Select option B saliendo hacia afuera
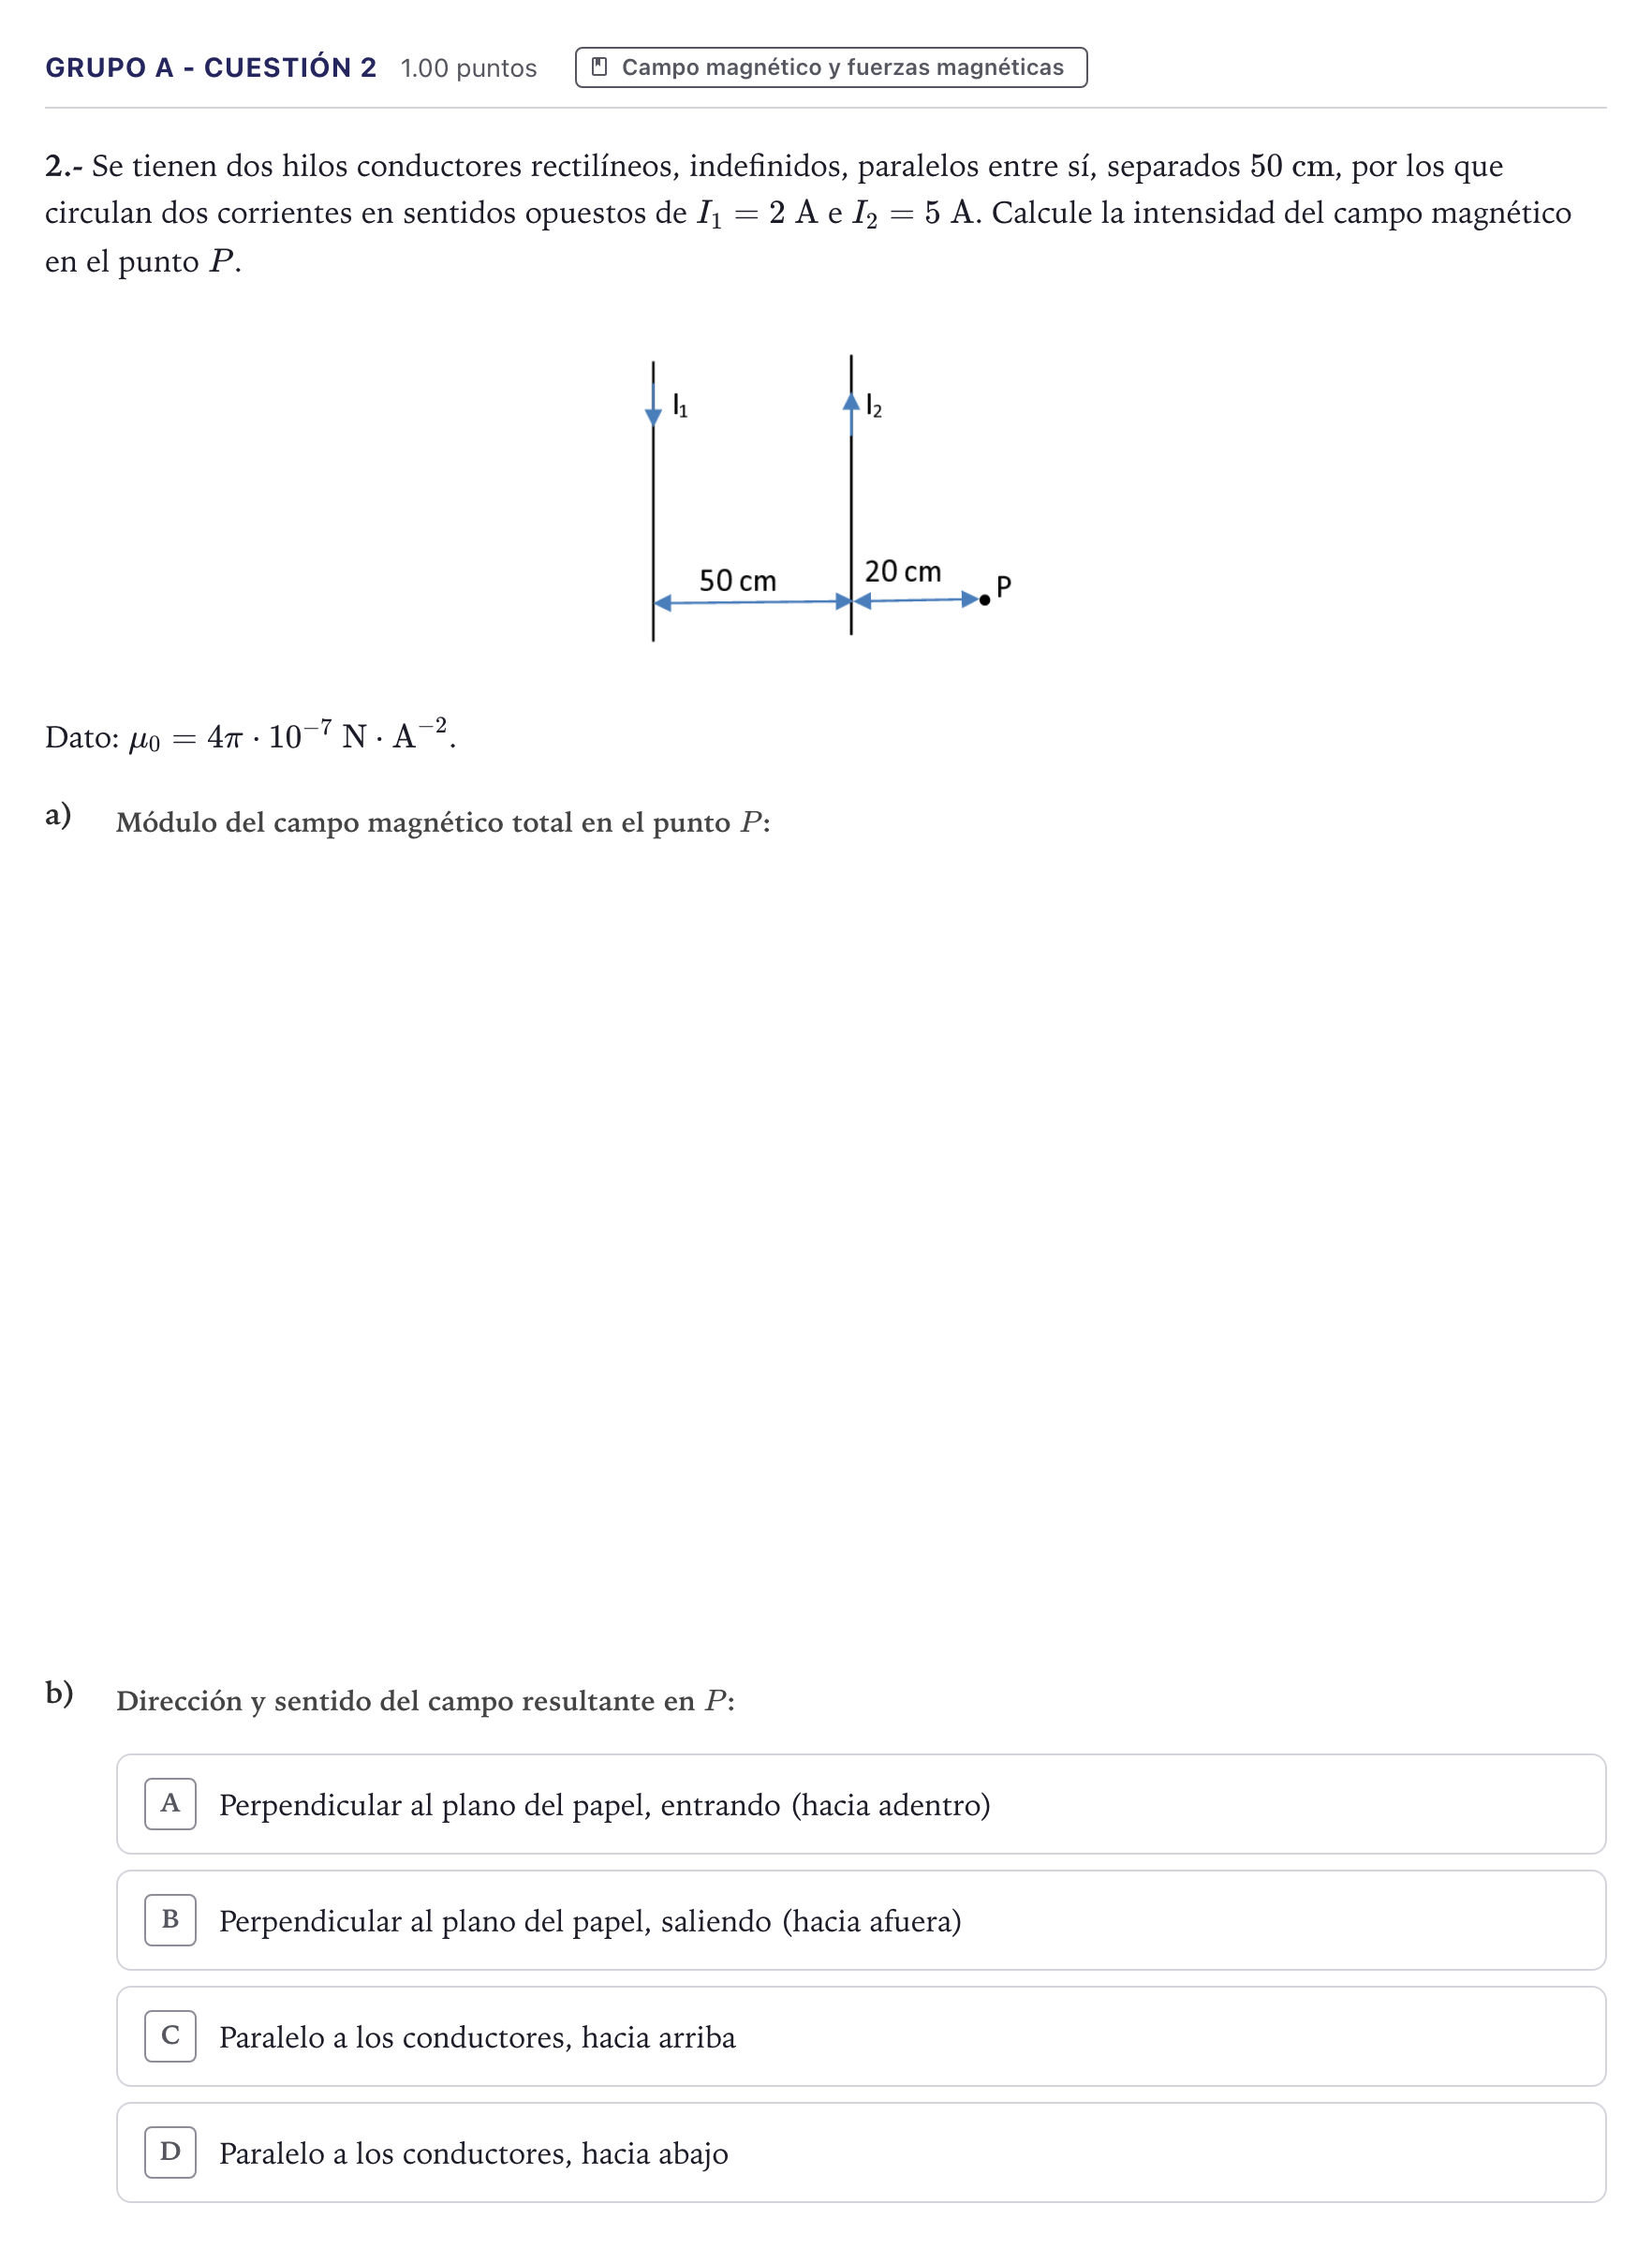 [861, 1919]
